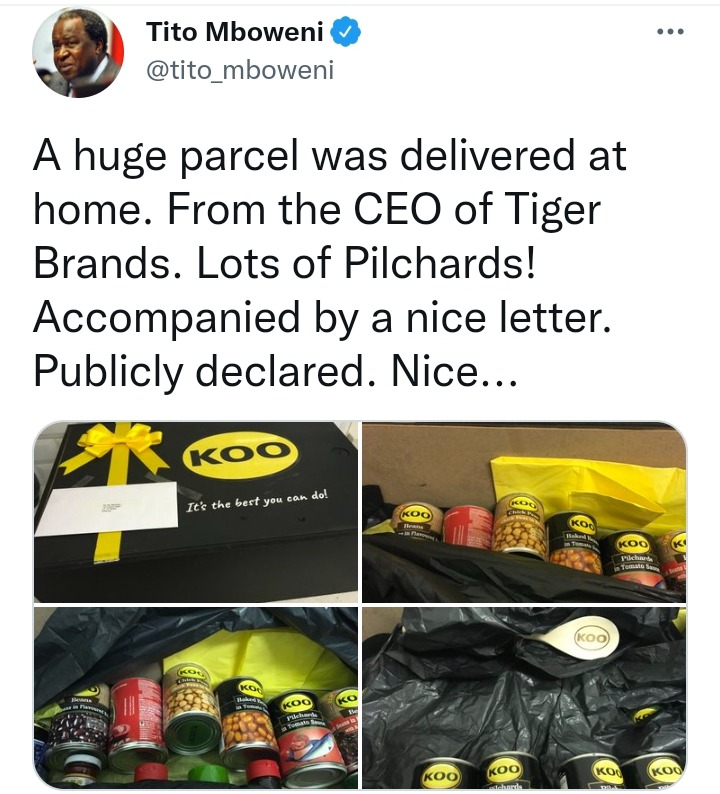Image resolution: width=720 pixels, height=794 pixels.
Task: Click the word "Pilchards!" in the tweet
Action: (439, 263)
